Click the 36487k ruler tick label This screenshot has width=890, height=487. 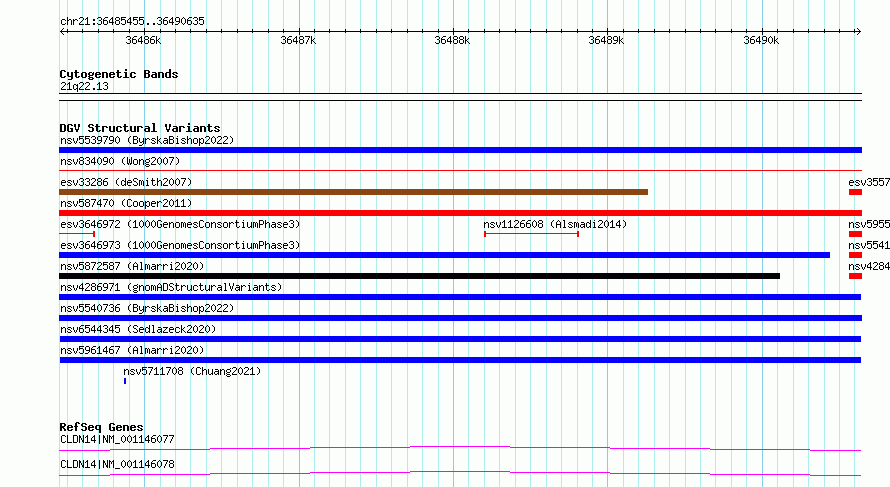[x=298, y=40]
